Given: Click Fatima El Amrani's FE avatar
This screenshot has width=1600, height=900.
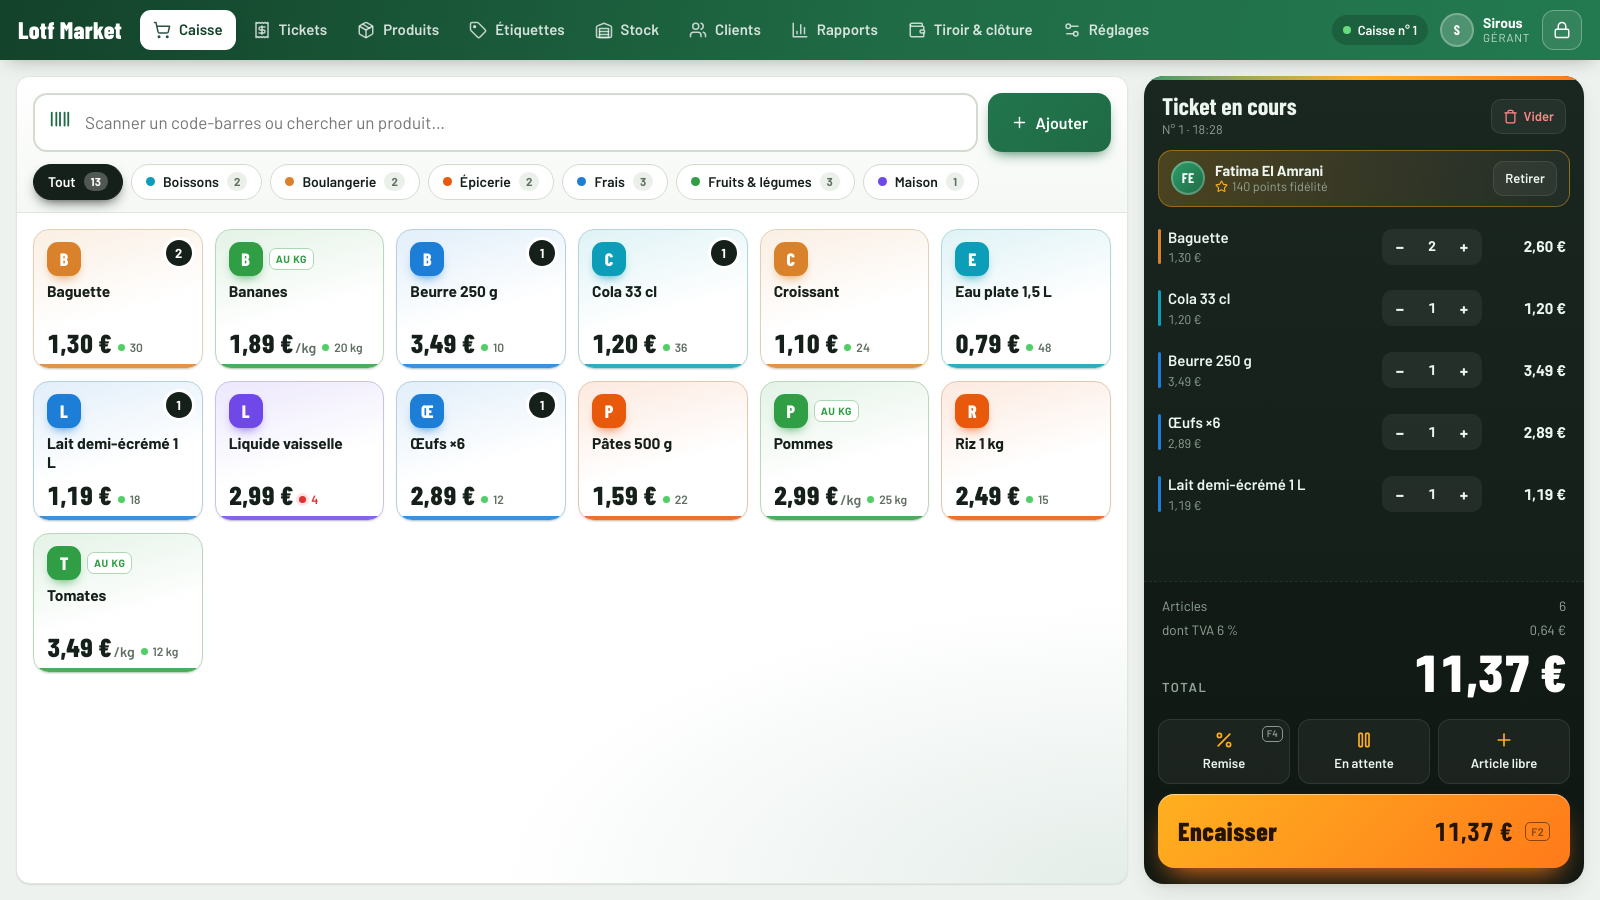Looking at the screenshot, I should 1187,179.
